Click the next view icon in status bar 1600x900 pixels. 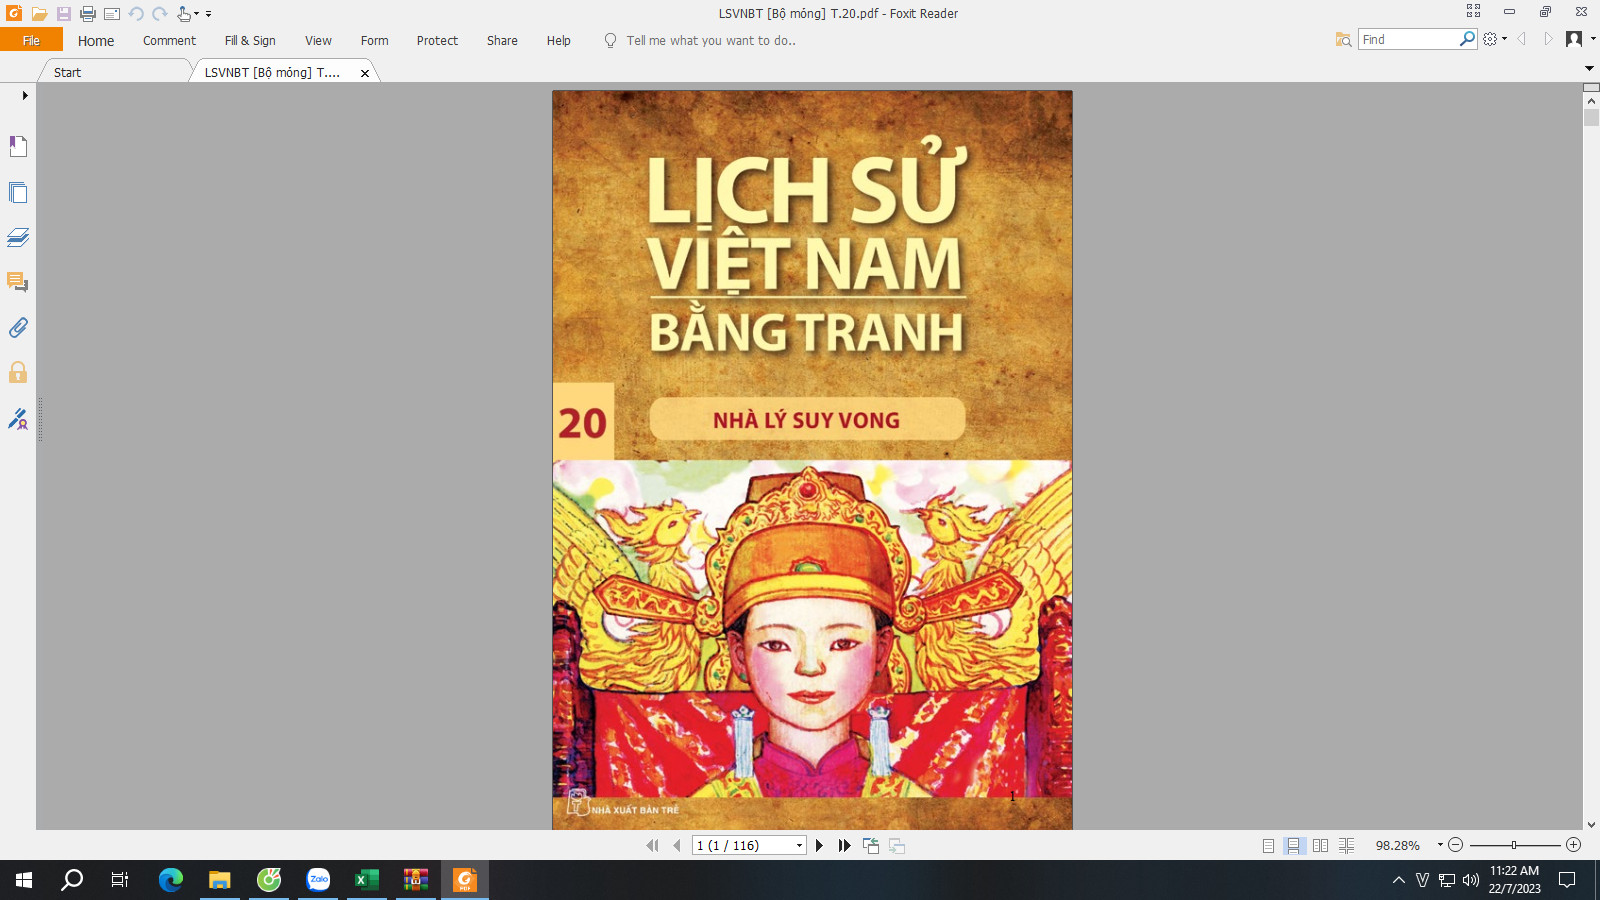tap(897, 846)
